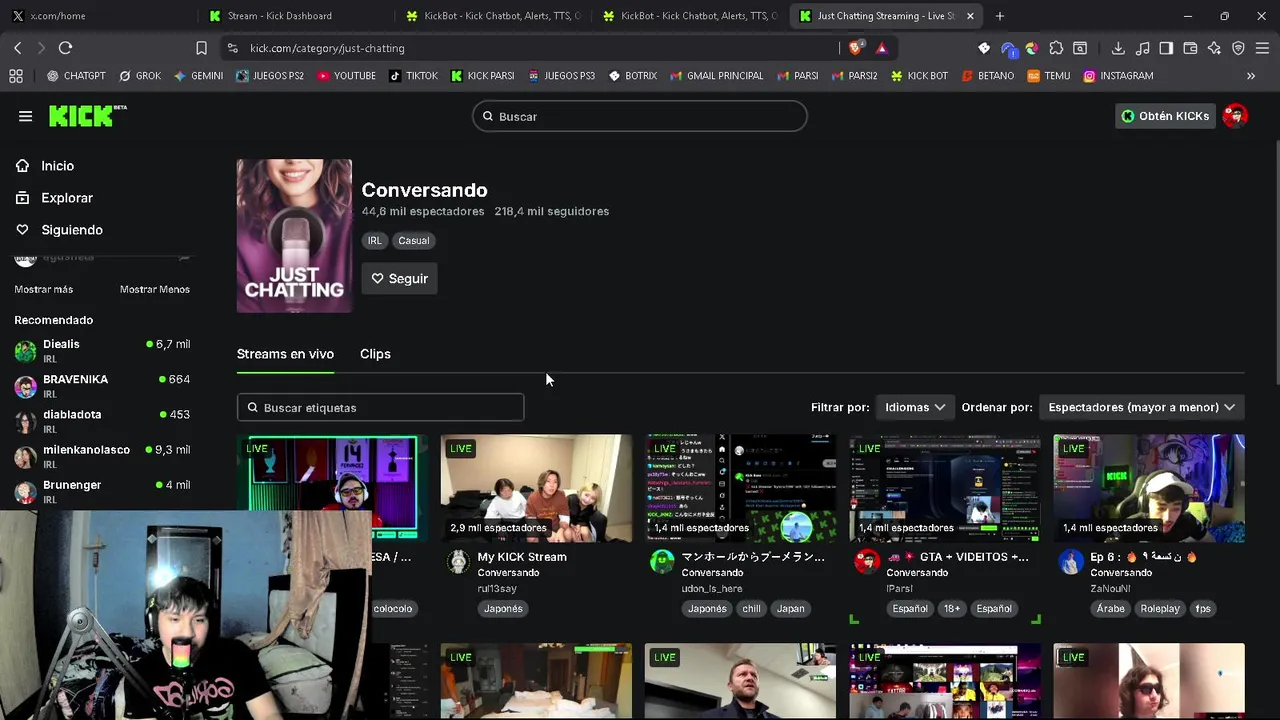Open Explorar in sidebar
The image size is (1280, 720).
click(66, 198)
